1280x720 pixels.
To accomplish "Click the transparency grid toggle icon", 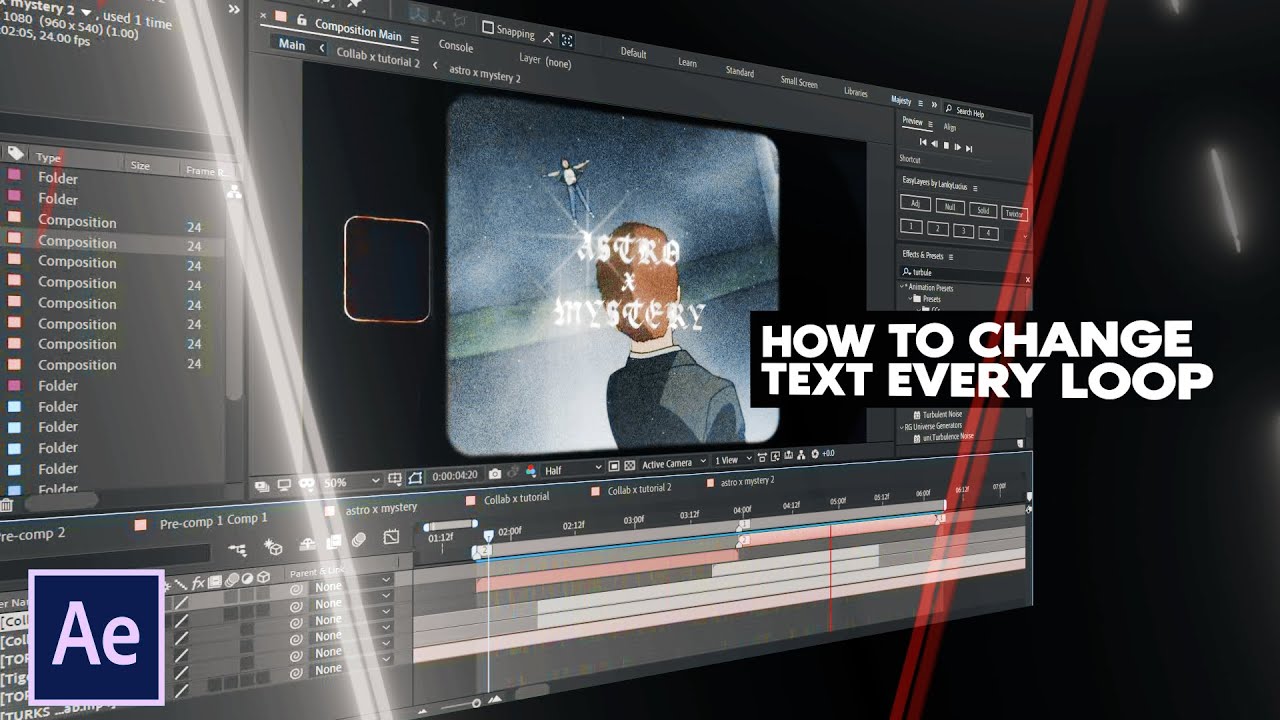I will coord(629,466).
